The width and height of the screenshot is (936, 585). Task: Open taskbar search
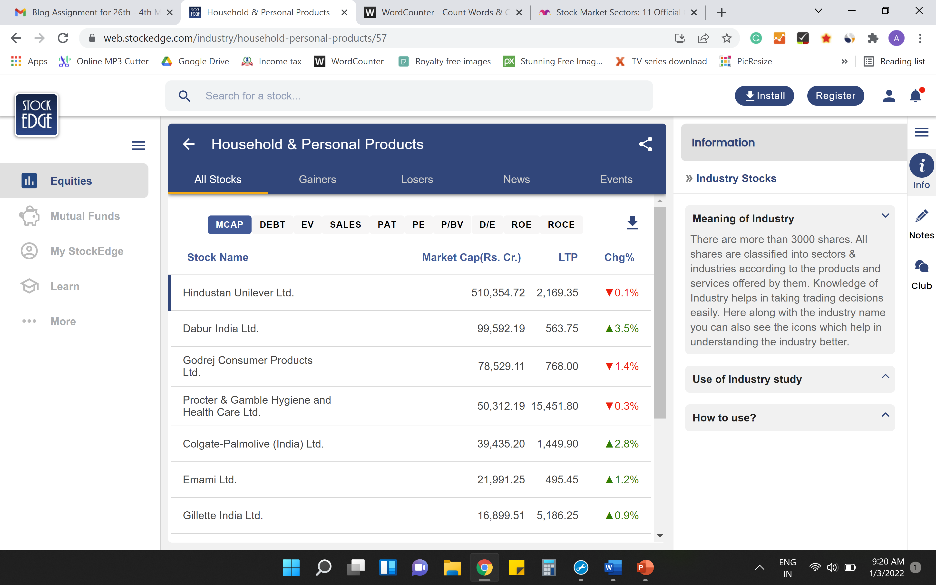click(324, 567)
